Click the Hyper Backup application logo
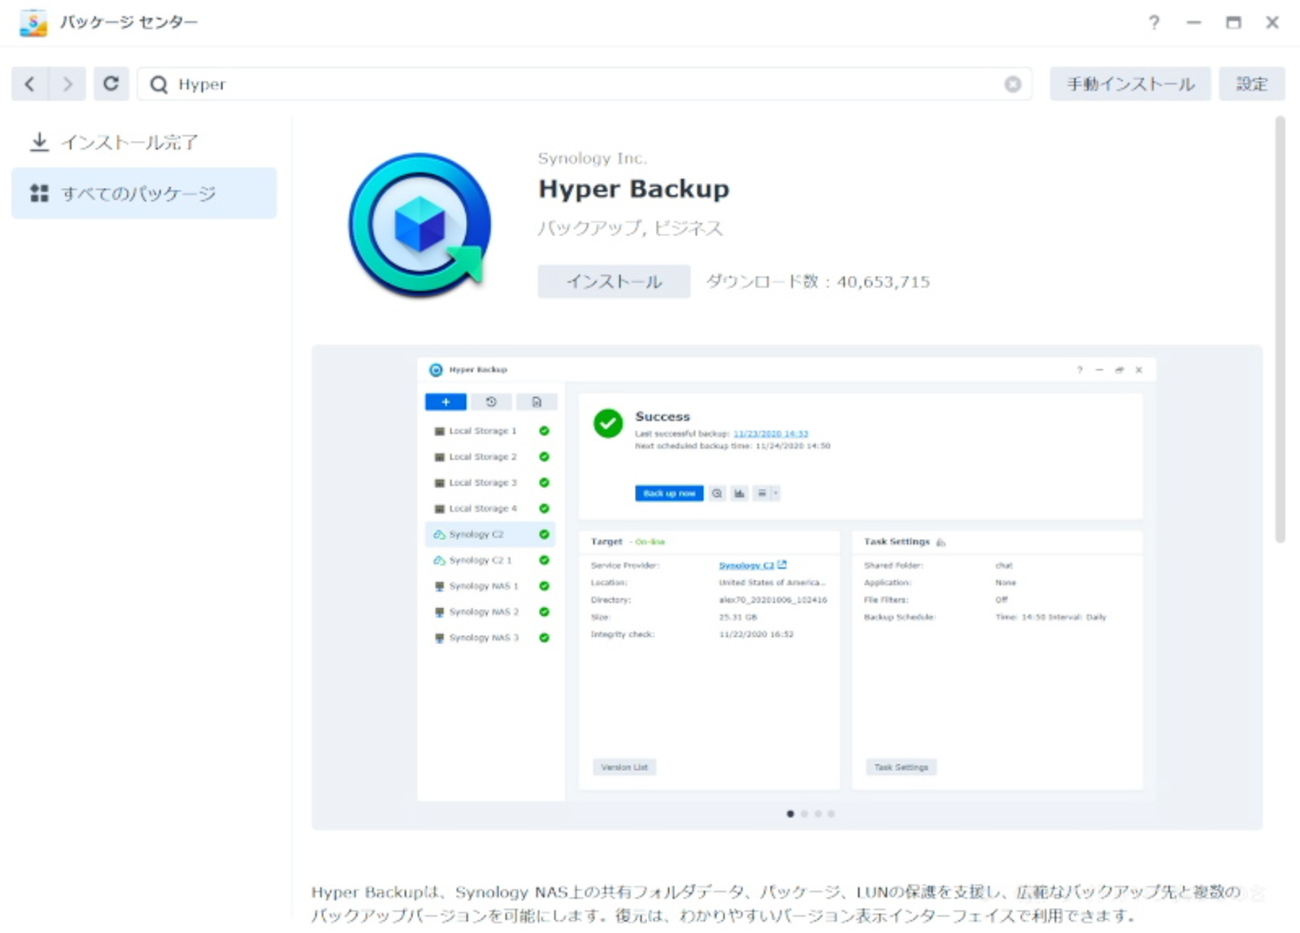The width and height of the screenshot is (1300, 933). tap(420, 225)
